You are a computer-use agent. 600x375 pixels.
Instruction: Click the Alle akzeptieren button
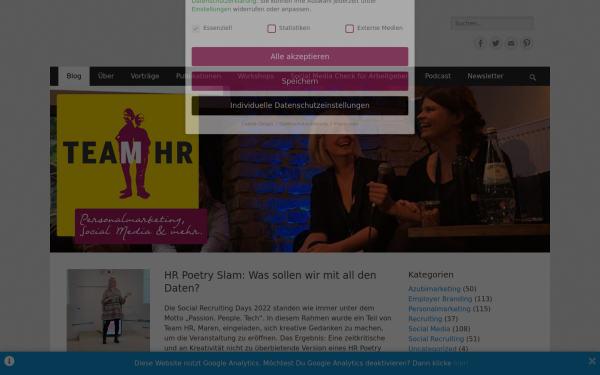coord(300,57)
